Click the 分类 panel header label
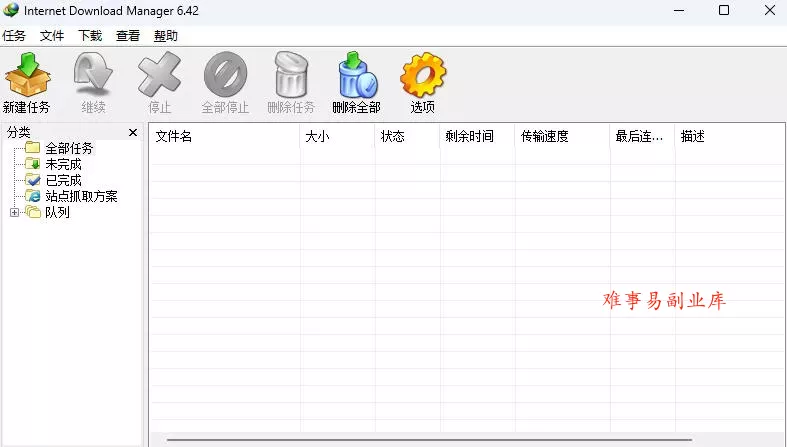 pyautogui.click(x=19, y=132)
